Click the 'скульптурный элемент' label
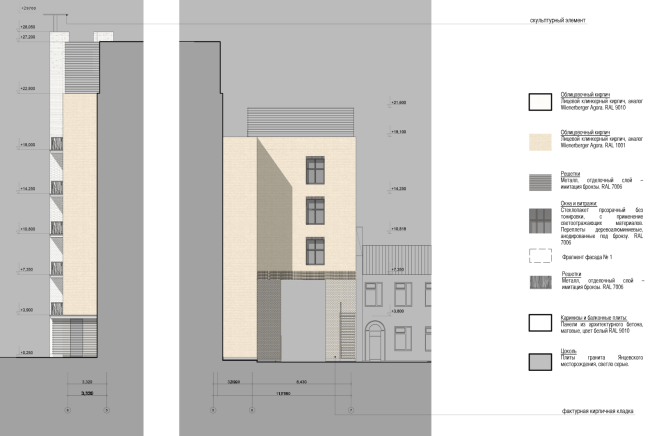The width and height of the screenshot is (650, 436). point(557,20)
